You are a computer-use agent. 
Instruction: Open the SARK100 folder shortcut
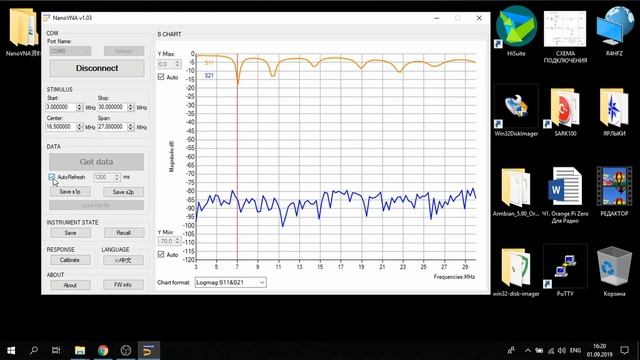(x=565, y=111)
